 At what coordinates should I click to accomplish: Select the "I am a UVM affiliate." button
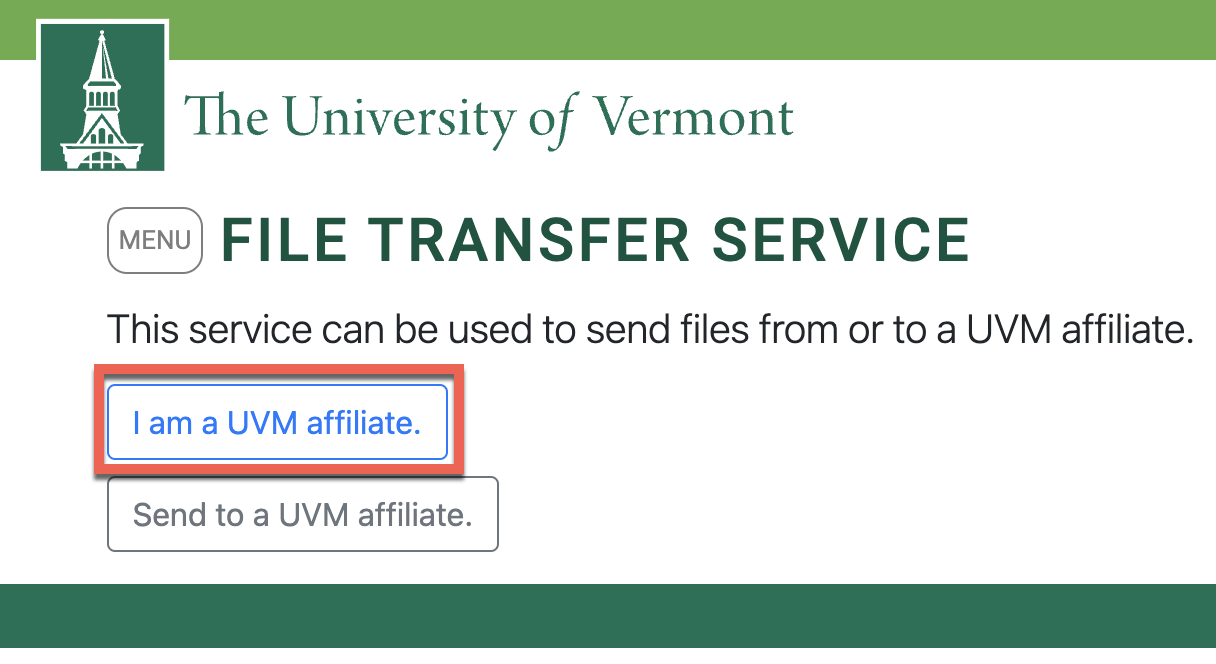(277, 423)
